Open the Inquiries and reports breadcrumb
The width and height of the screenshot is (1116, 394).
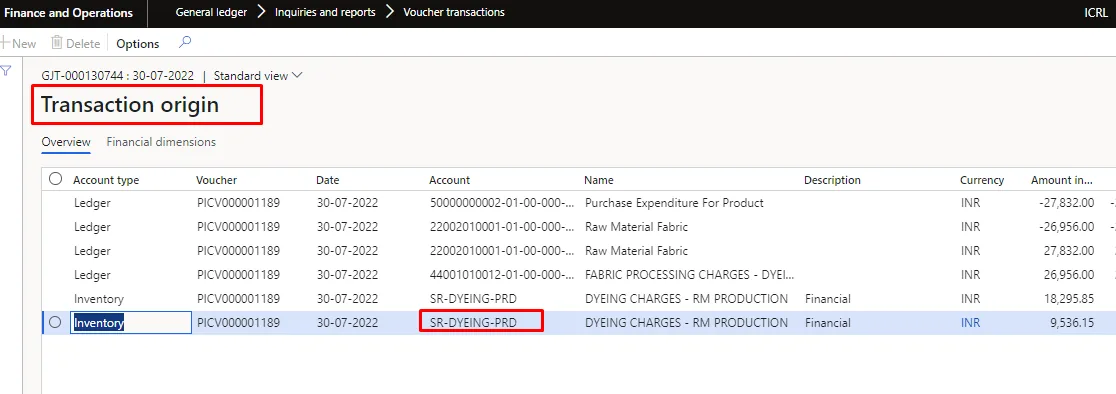(x=325, y=12)
